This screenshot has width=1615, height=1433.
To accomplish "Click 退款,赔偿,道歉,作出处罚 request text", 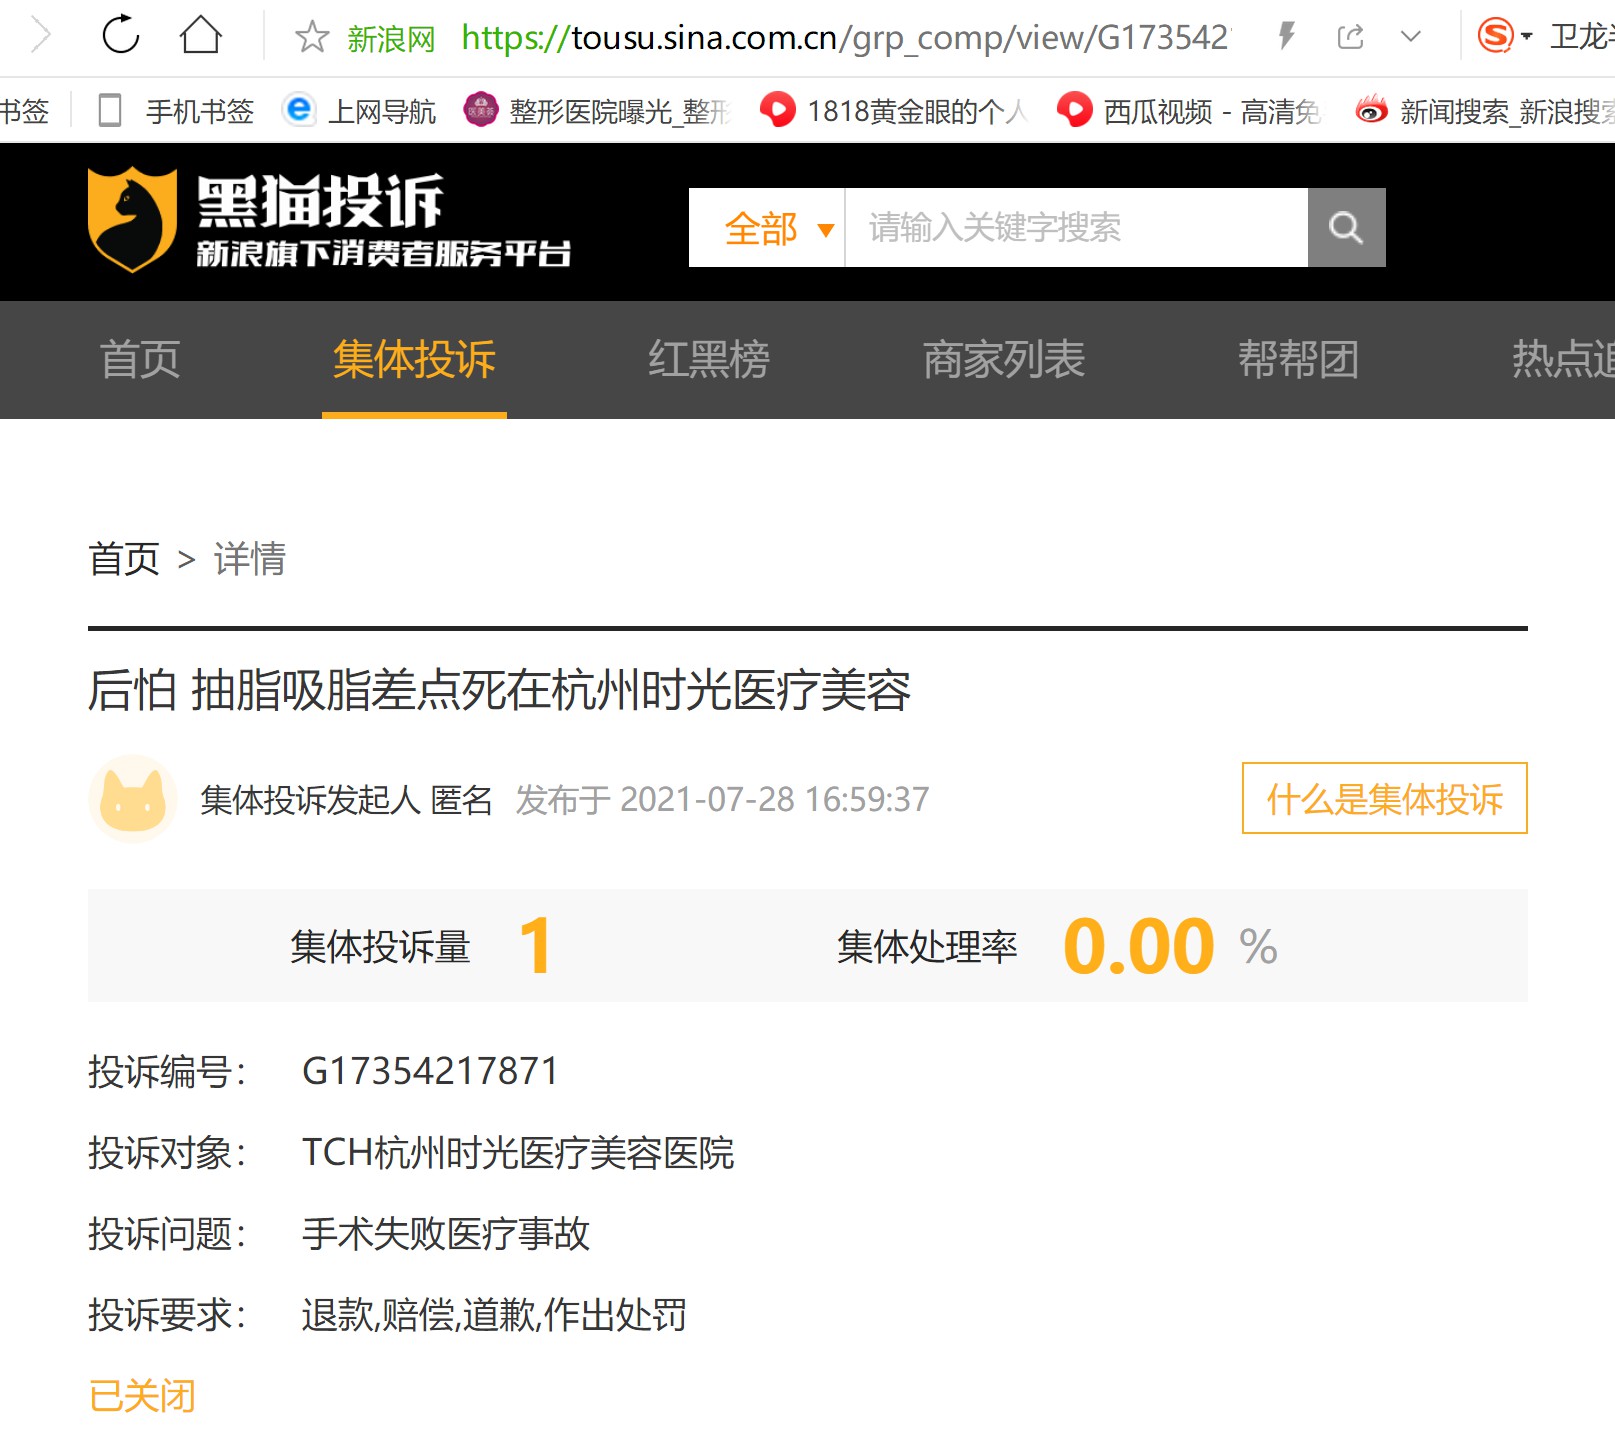I will [x=494, y=1315].
